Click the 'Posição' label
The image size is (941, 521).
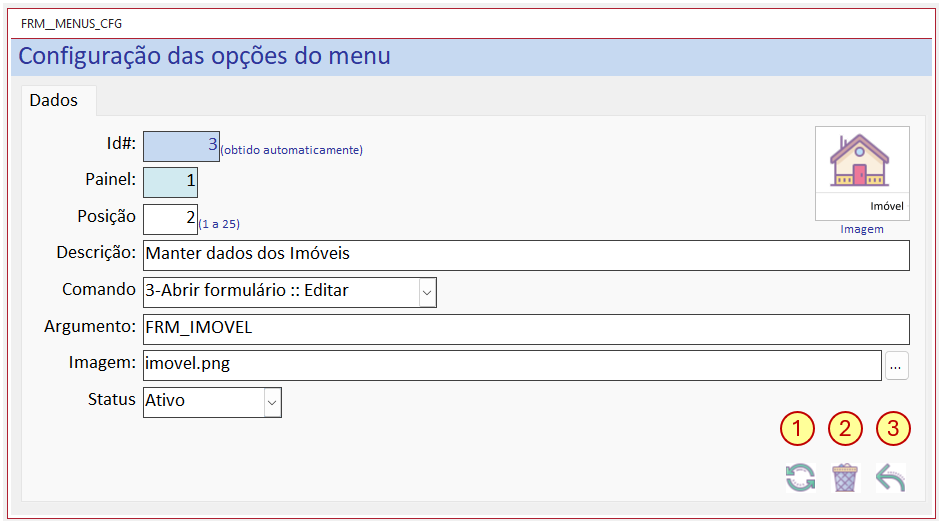[107, 217]
